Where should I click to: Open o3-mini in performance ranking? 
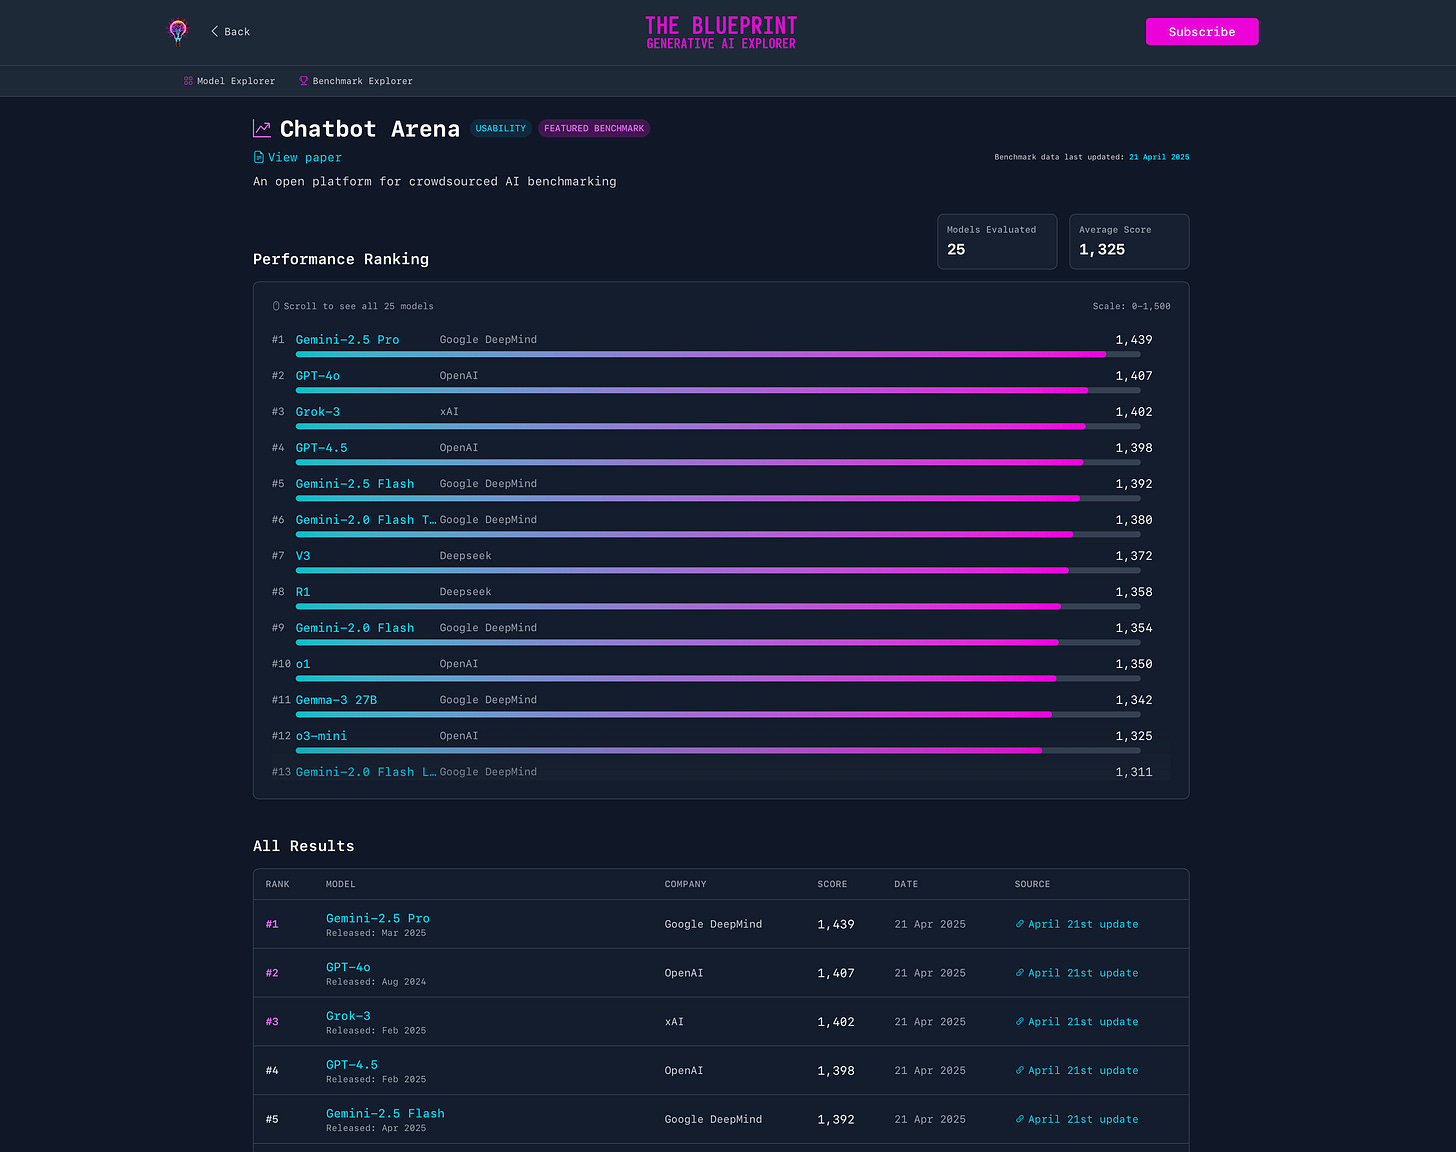[321, 736]
